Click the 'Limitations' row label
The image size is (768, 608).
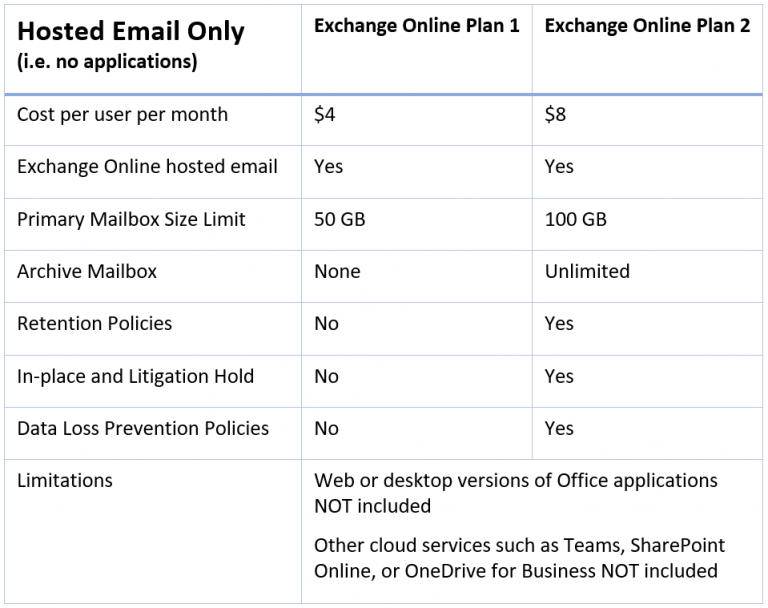pyautogui.click(x=65, y=481)
